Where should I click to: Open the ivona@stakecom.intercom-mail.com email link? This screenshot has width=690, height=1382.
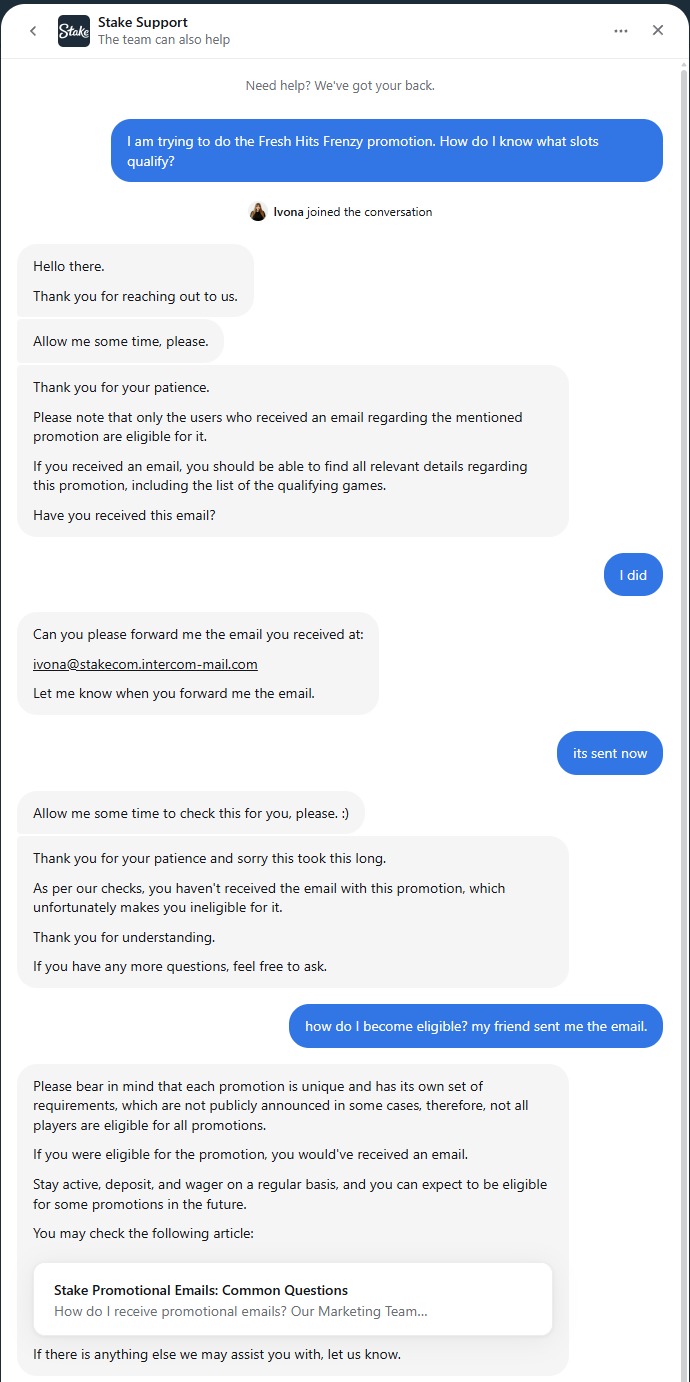[146, 664]
